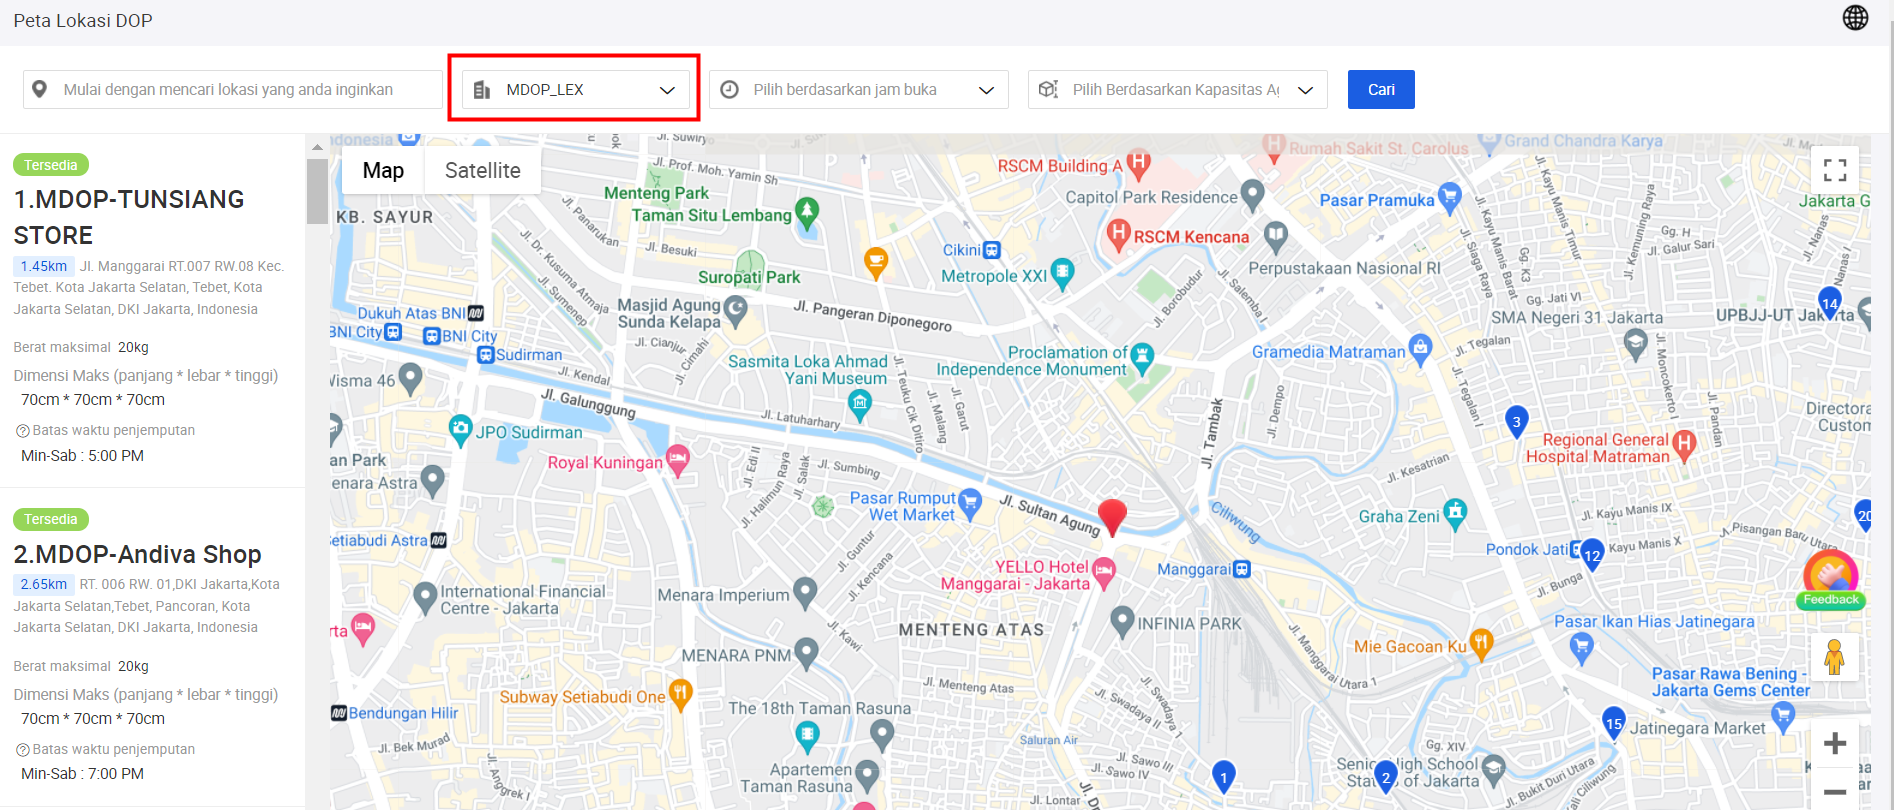1894x810 pixels.
Task: Click blue map marker number 2
Action: tap(1385, 777)
